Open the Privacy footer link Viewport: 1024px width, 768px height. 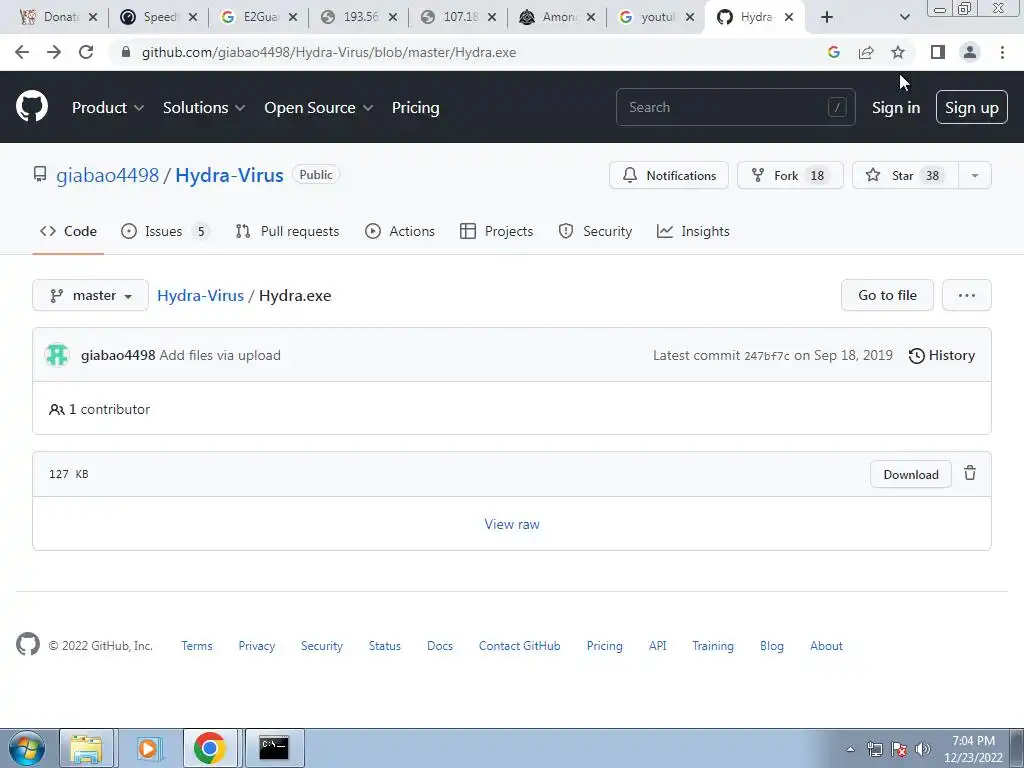point(257,646)
